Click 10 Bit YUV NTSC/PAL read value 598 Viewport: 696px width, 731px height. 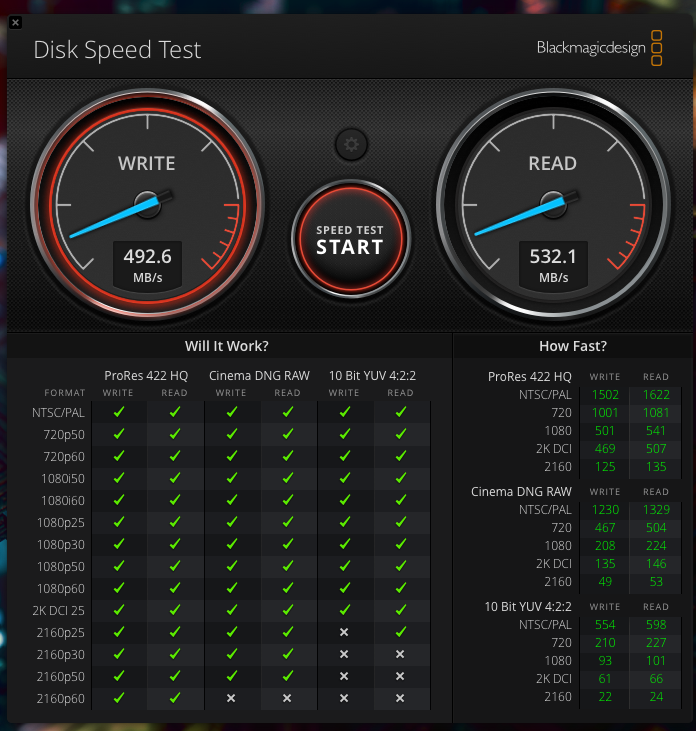pyautogui.click(x=656, y=625)
